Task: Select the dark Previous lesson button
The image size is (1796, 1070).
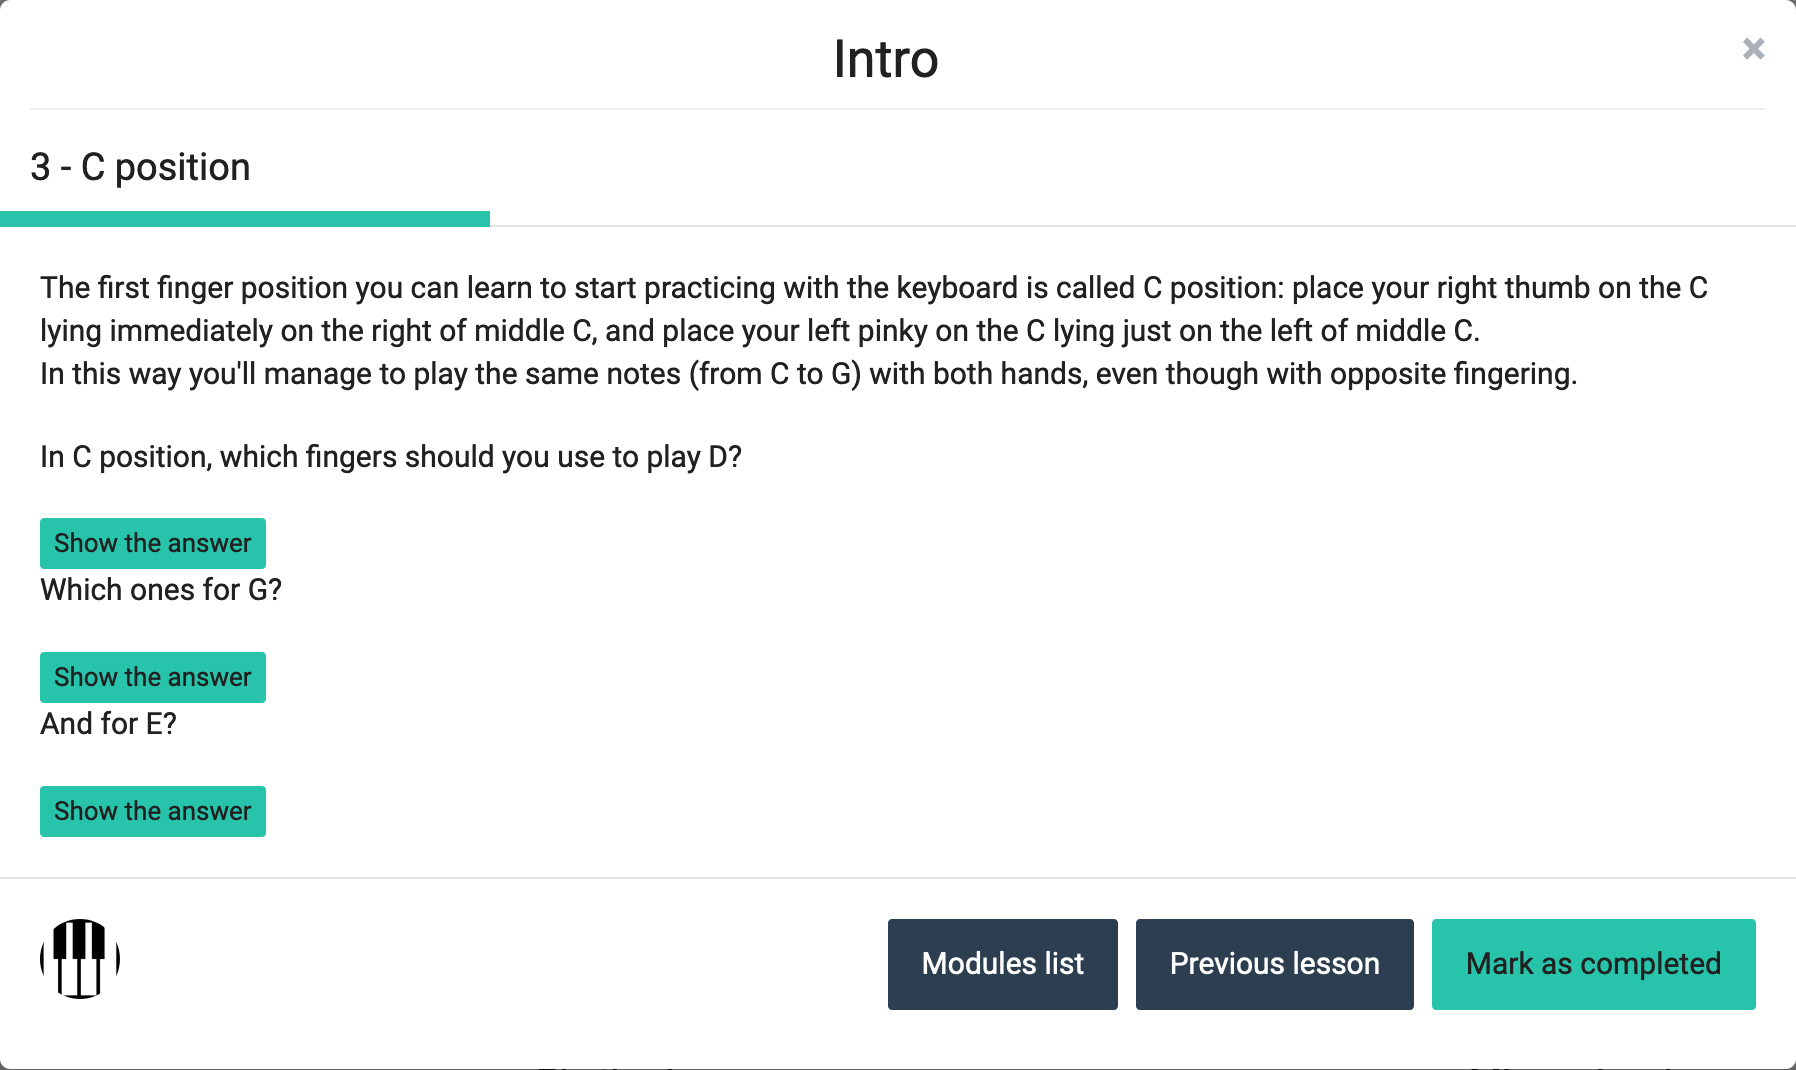Action: [1274, 963]
